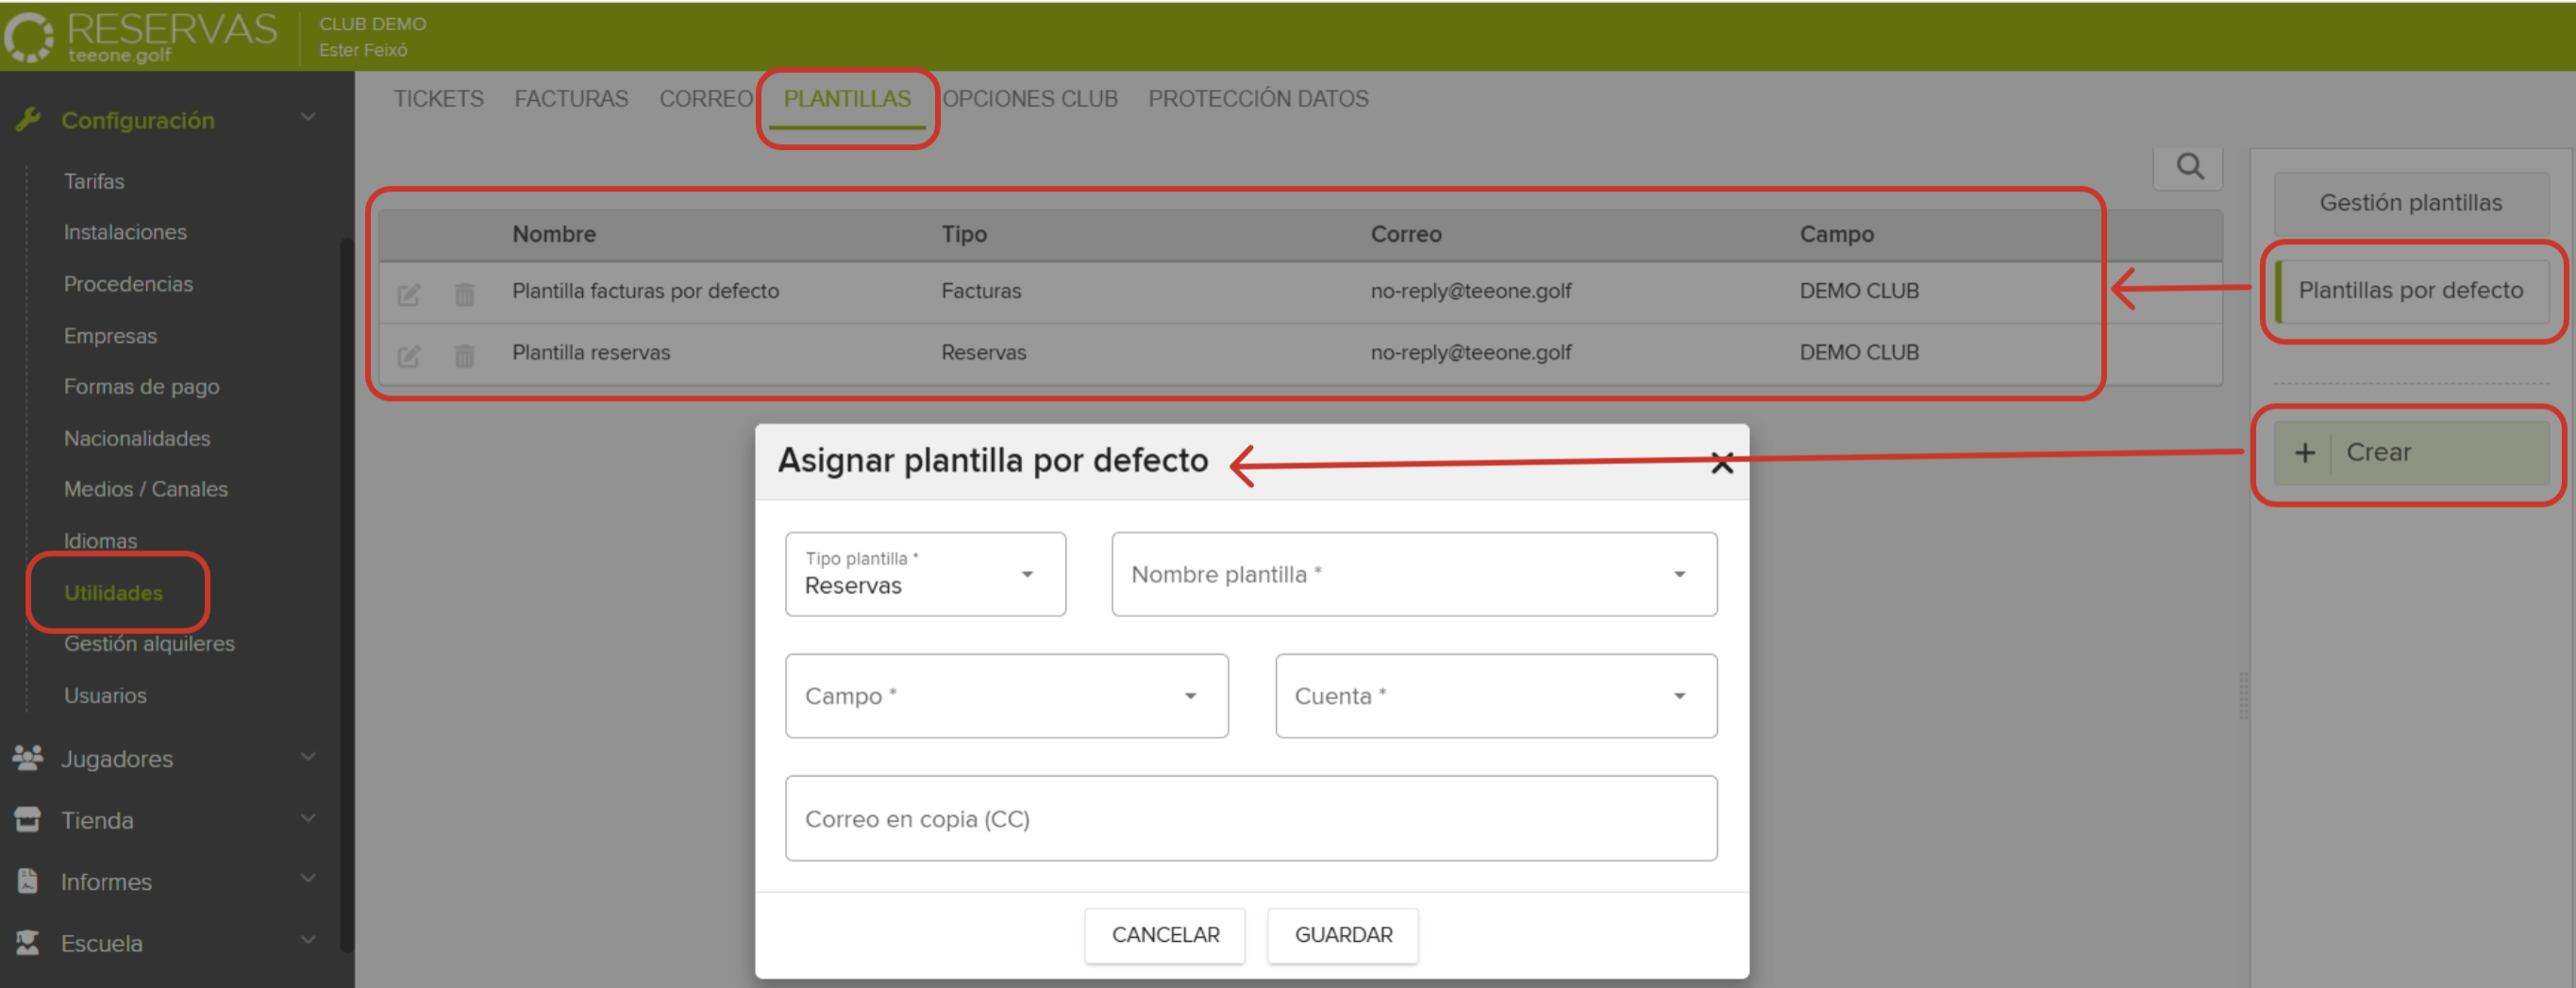The image size is (2576, 988).
Task: Click the search magnifier icon
Action: point(2188,168)
